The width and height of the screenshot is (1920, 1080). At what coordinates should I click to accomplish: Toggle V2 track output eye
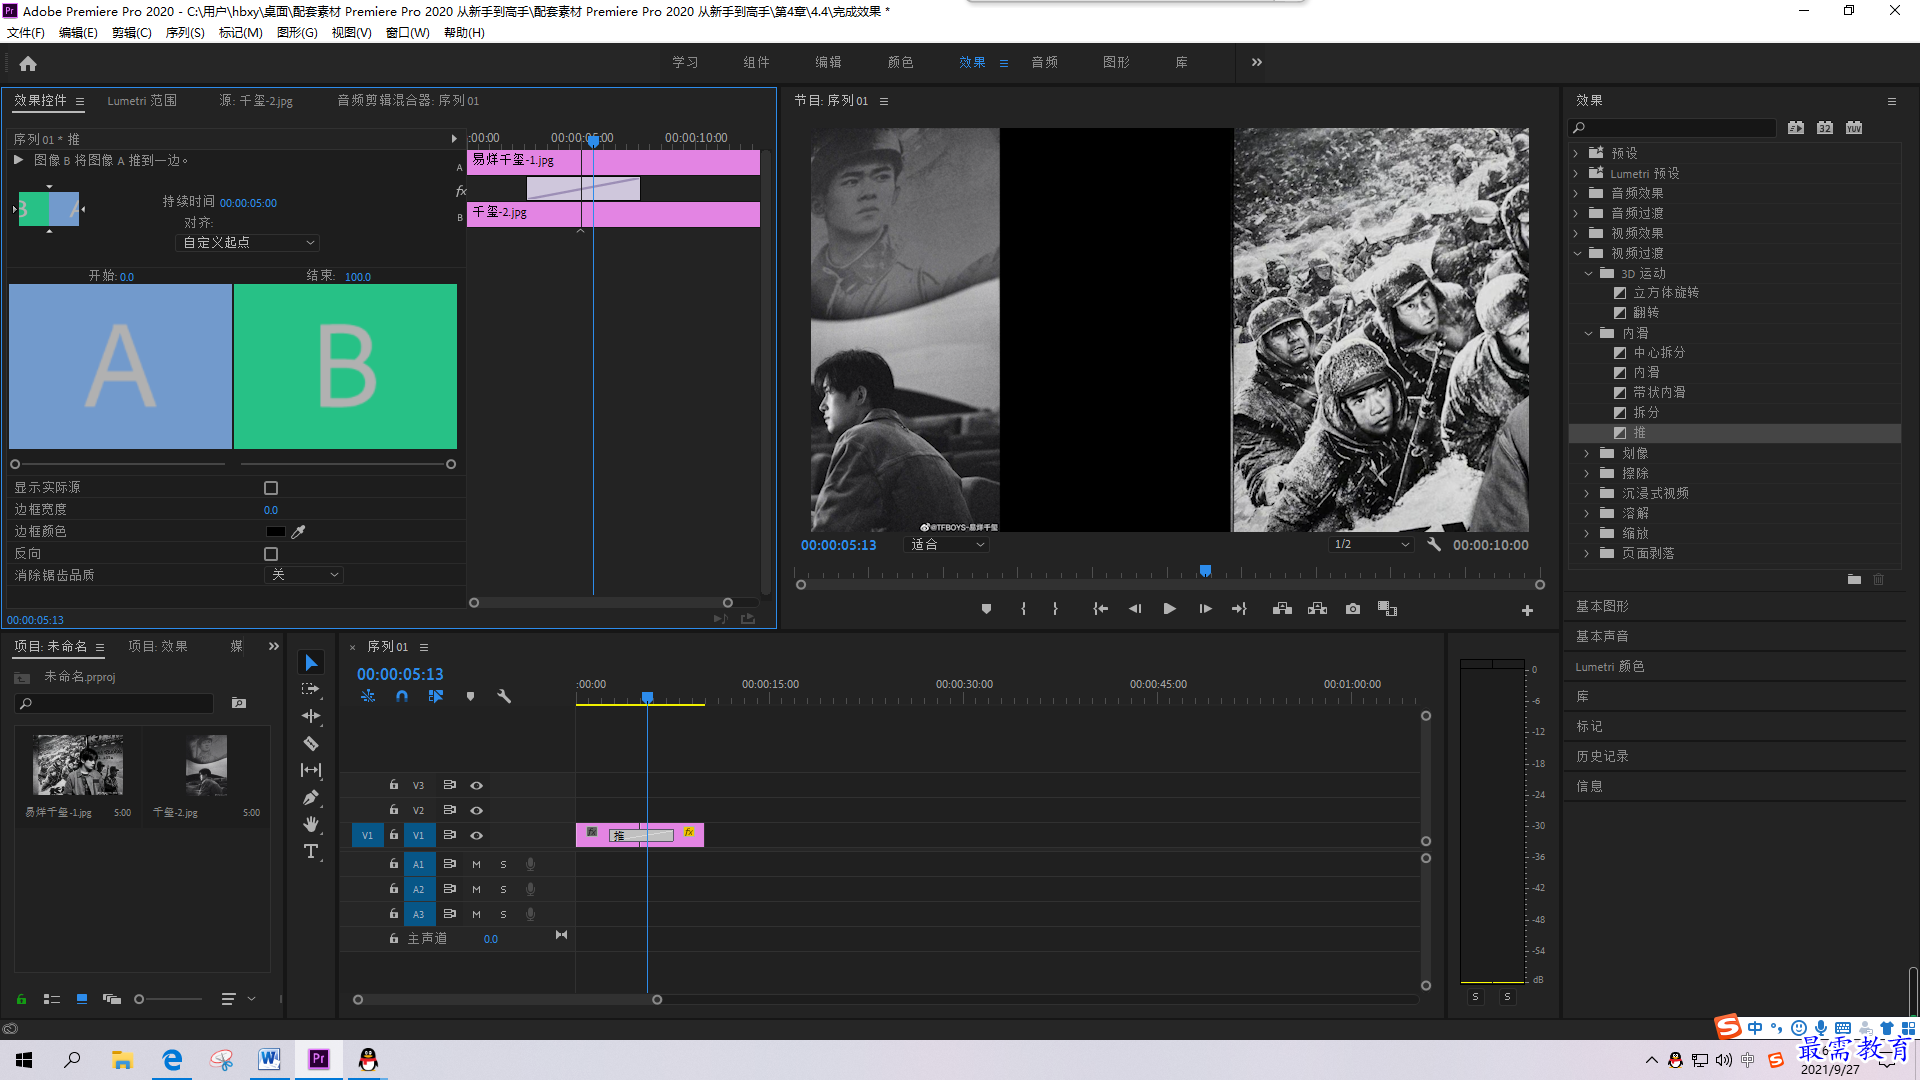coord(477,811)
